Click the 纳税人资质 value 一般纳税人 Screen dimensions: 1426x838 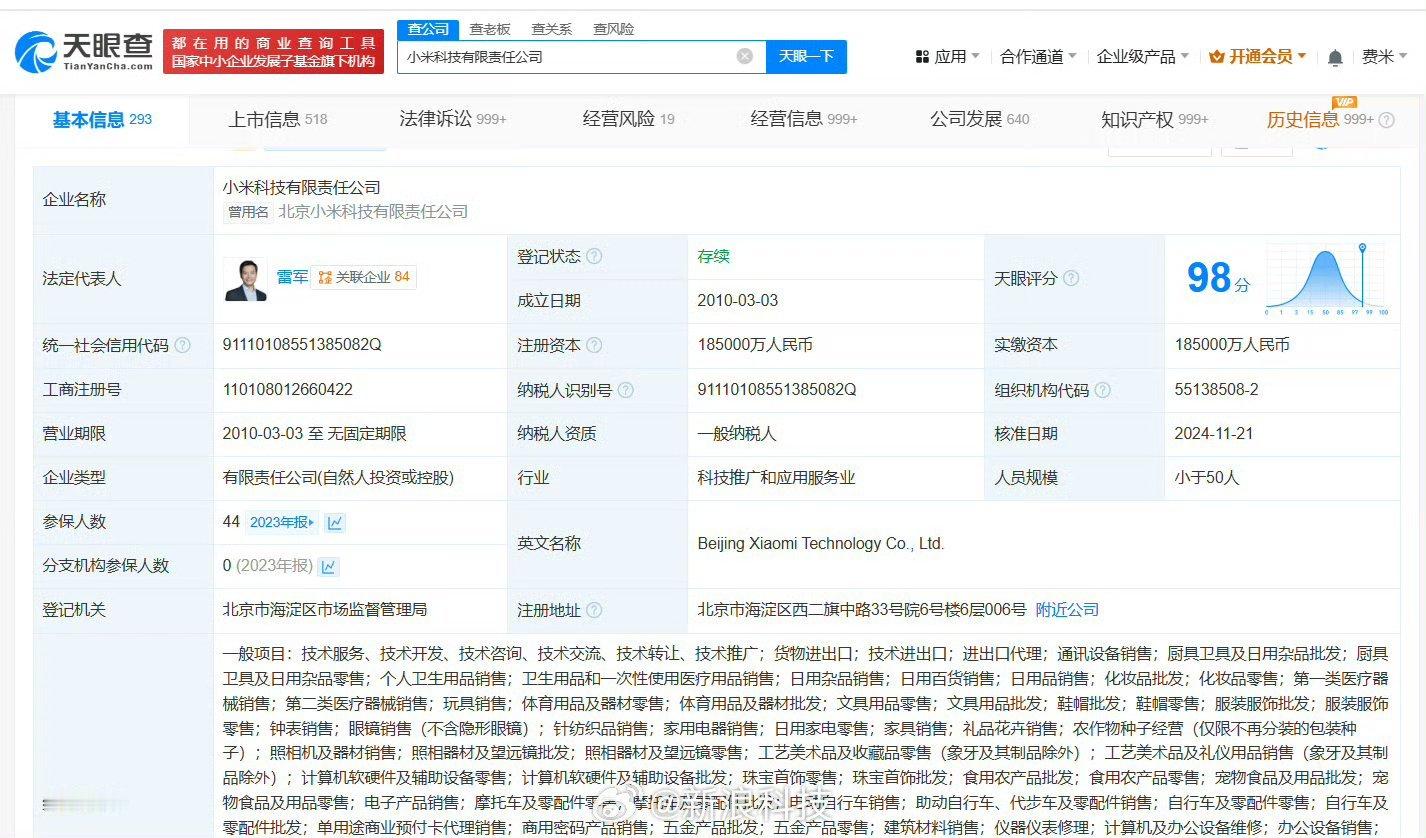pos(737,434)
